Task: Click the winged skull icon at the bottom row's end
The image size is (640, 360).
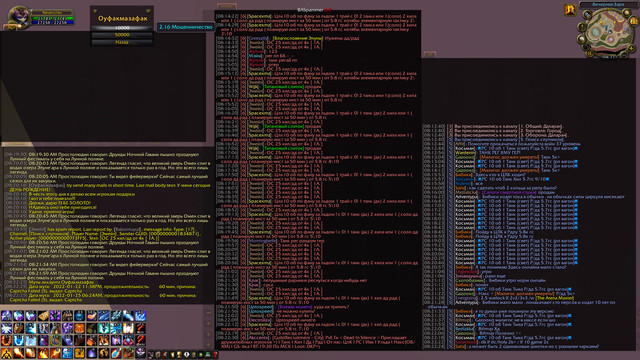Action: [140, 353]
